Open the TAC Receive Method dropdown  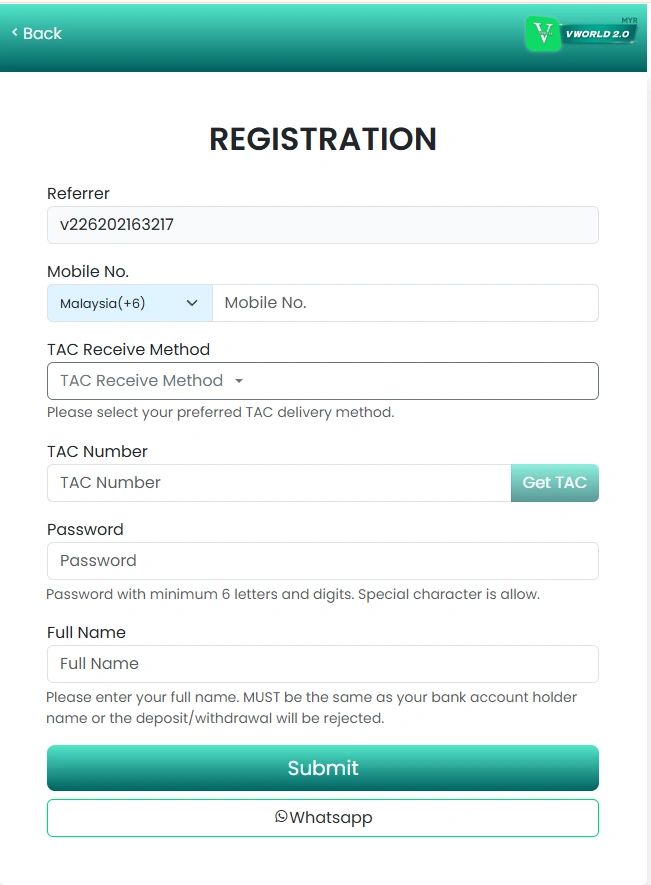click(322, 381)
